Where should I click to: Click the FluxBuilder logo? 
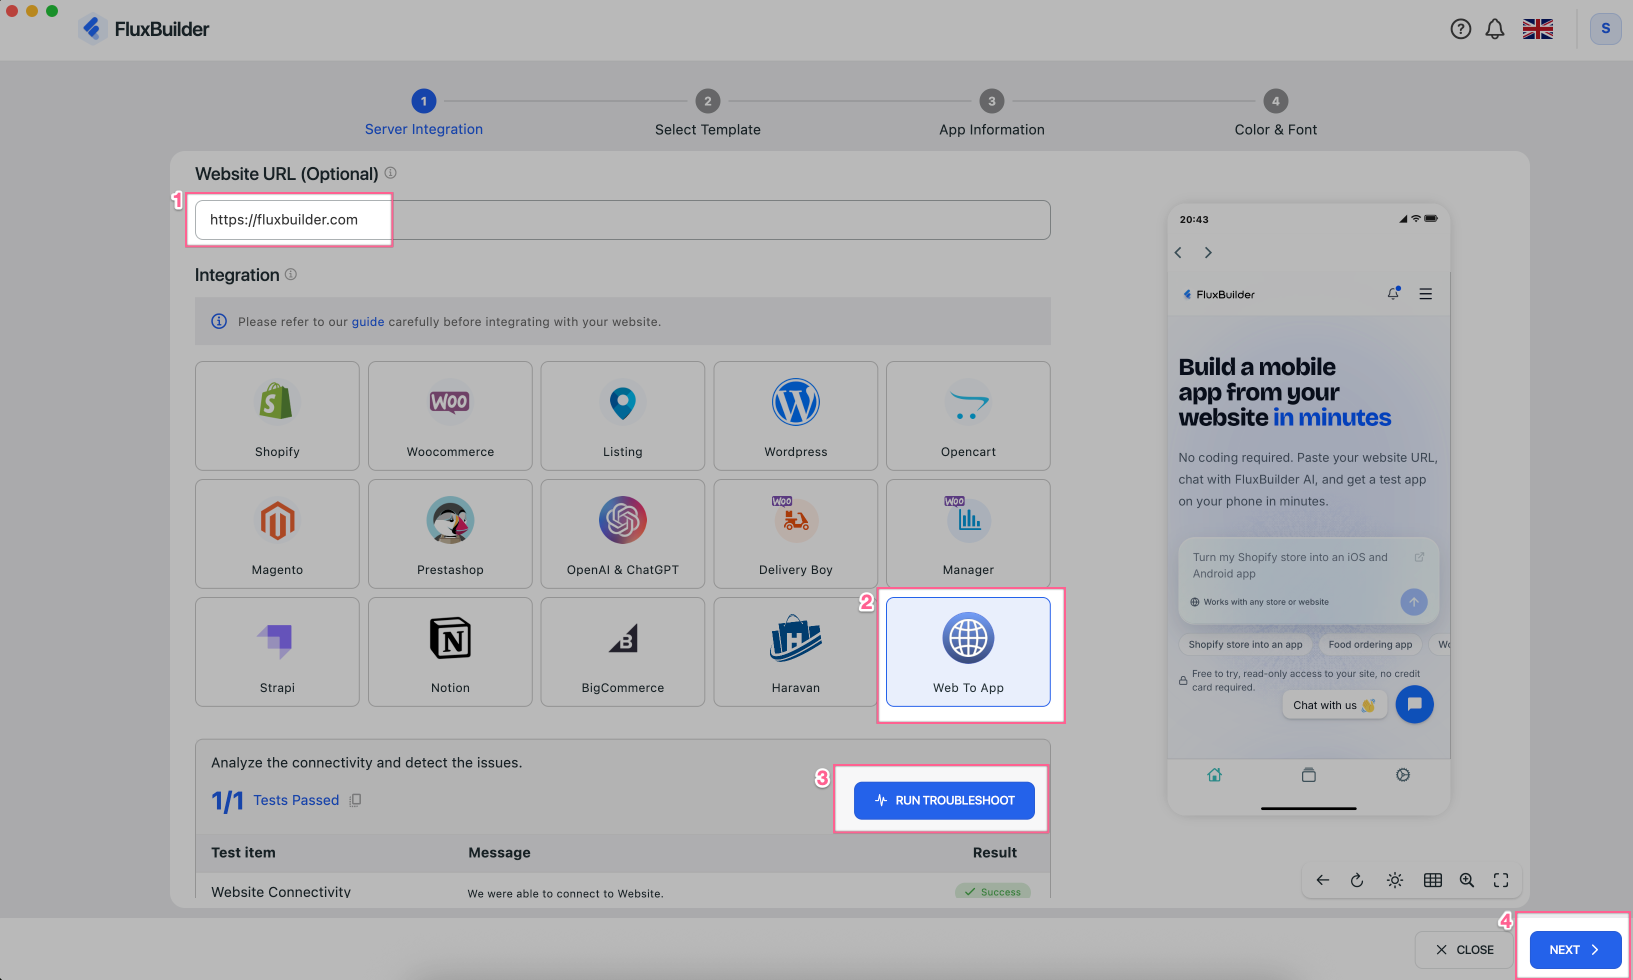(145, 29)
